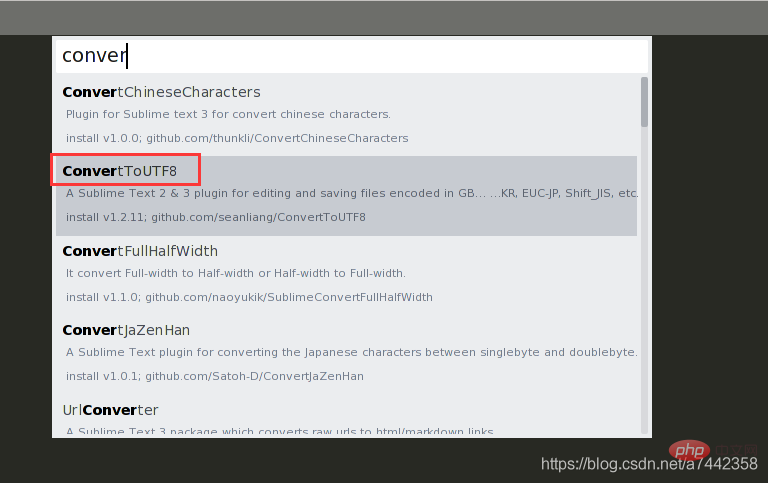Click the package list scrollbar thumb

(x=644, y=102)
